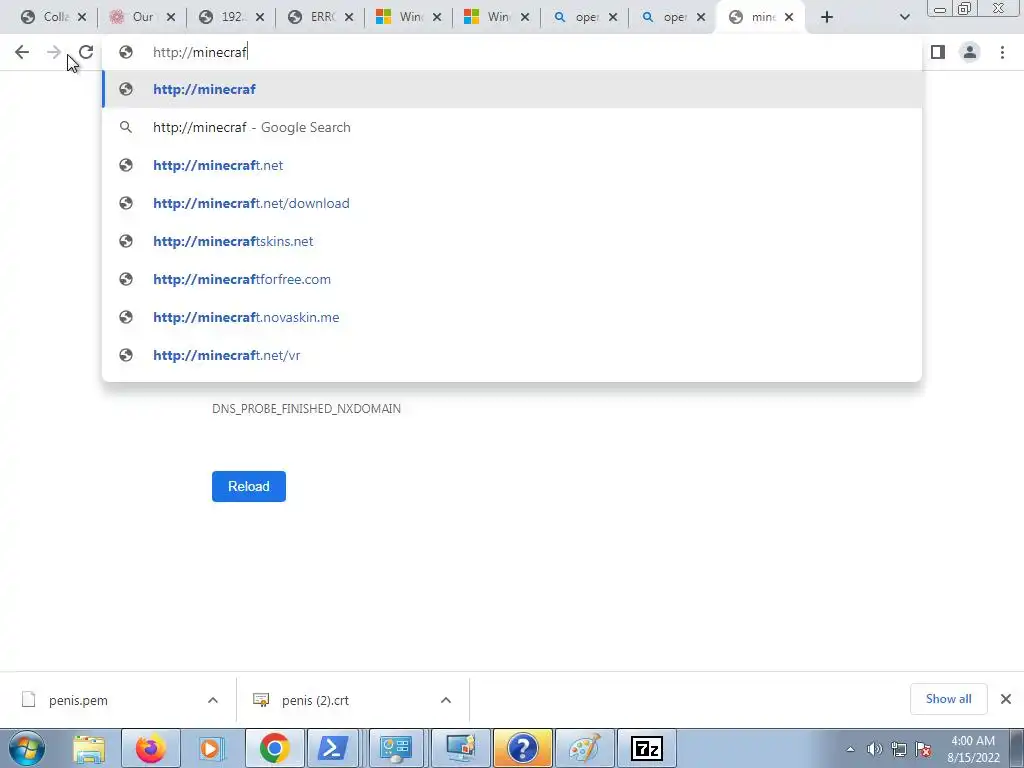
Task: Select the minecraftforfree.com suggestion
Action: point(512,279)
